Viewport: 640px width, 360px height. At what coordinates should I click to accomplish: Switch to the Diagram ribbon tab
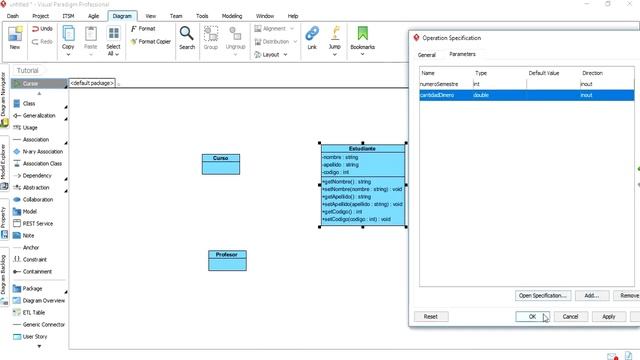(x=122, y=16)
